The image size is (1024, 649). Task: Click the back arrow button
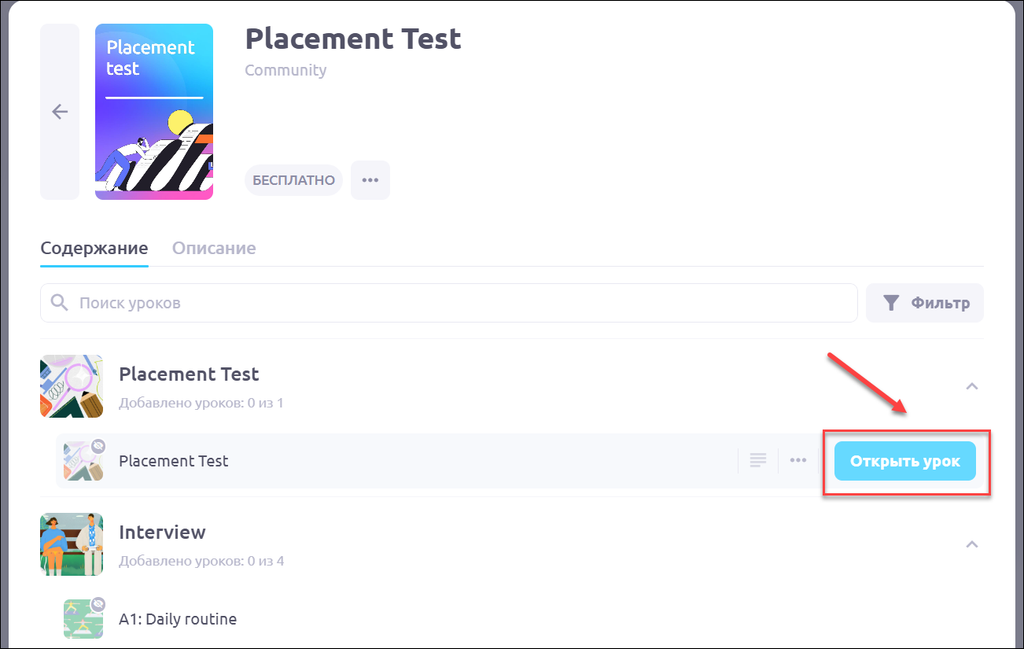60,112
